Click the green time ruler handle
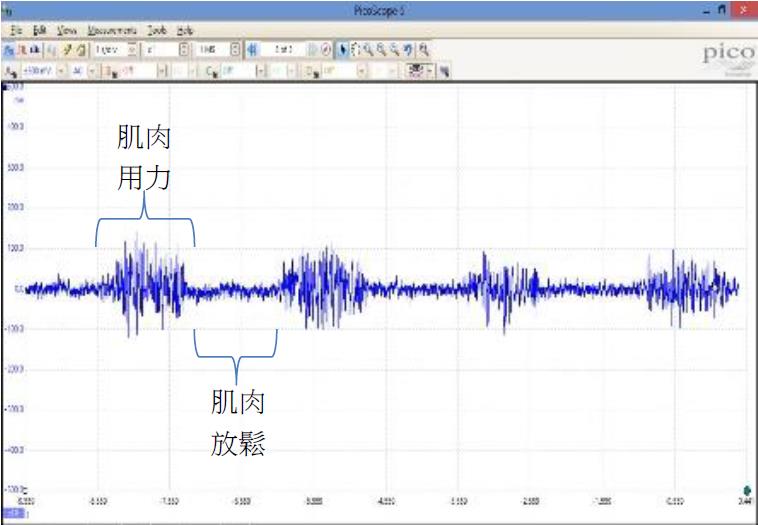 pos(747,491)
